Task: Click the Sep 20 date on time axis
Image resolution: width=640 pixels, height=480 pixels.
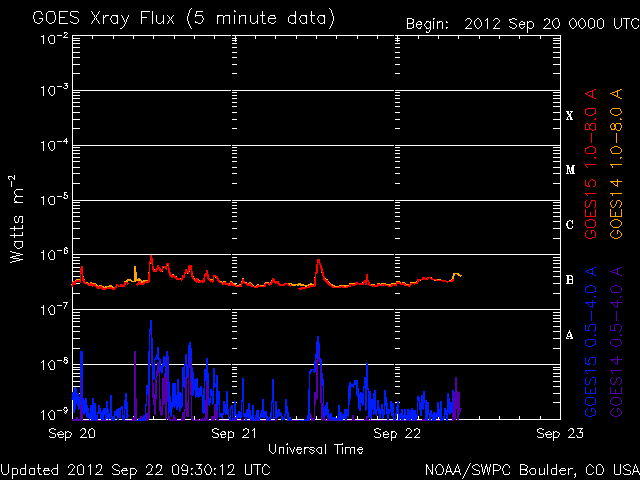Action: (x=73, y=434)
